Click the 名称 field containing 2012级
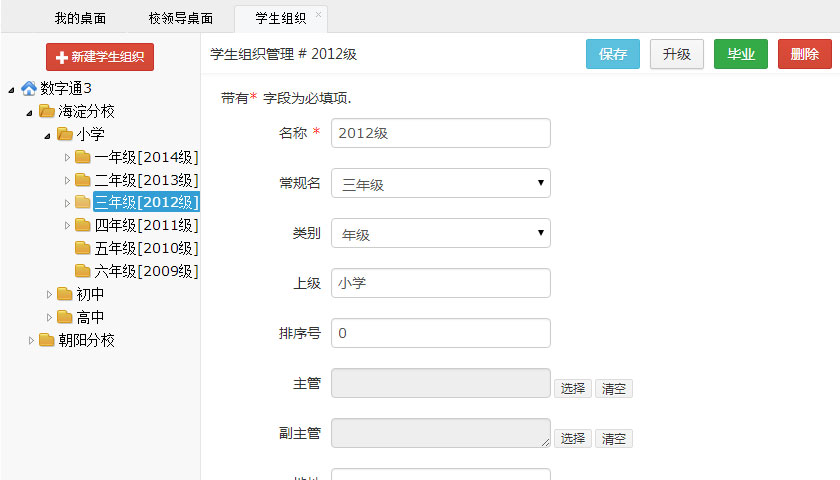This screenshot has height=480, width=840. coord(440,133)
